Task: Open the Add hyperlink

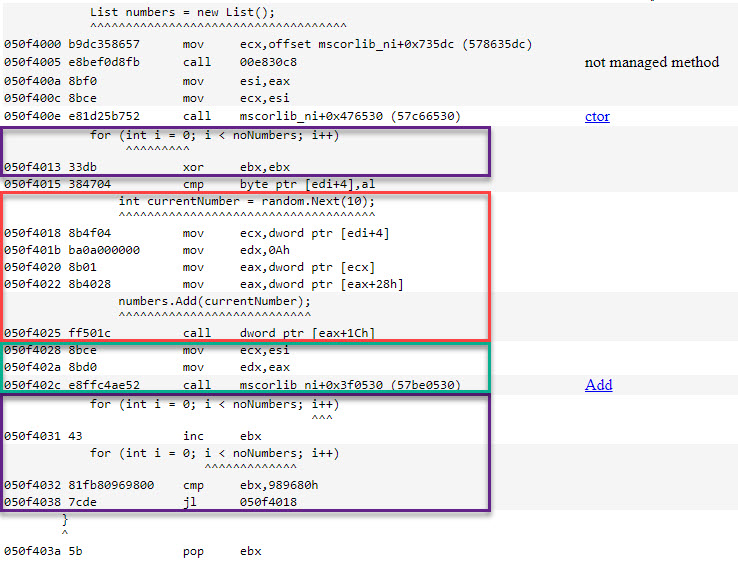Action: click(598, 385)
